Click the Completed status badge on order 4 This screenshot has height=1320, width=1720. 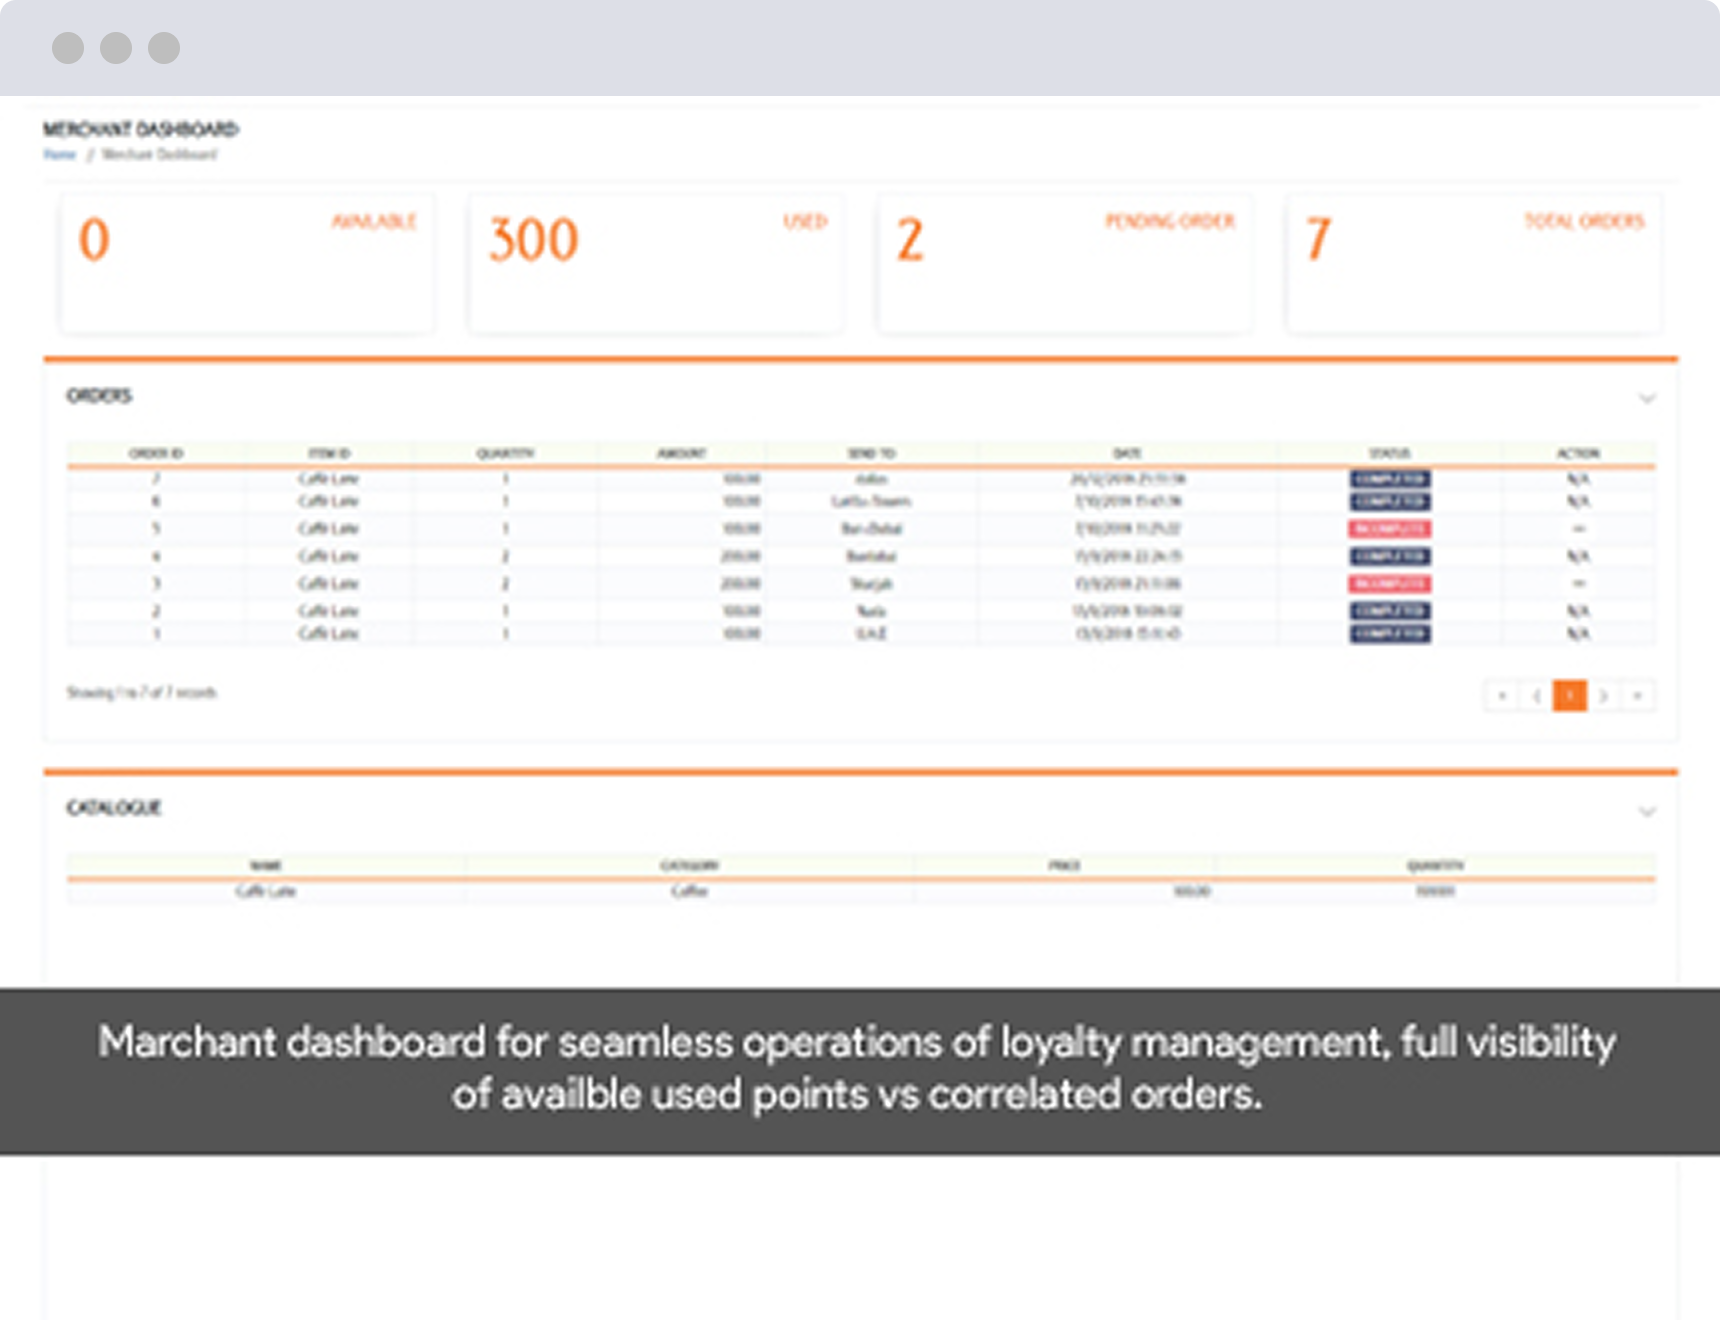pos(1389,556)
